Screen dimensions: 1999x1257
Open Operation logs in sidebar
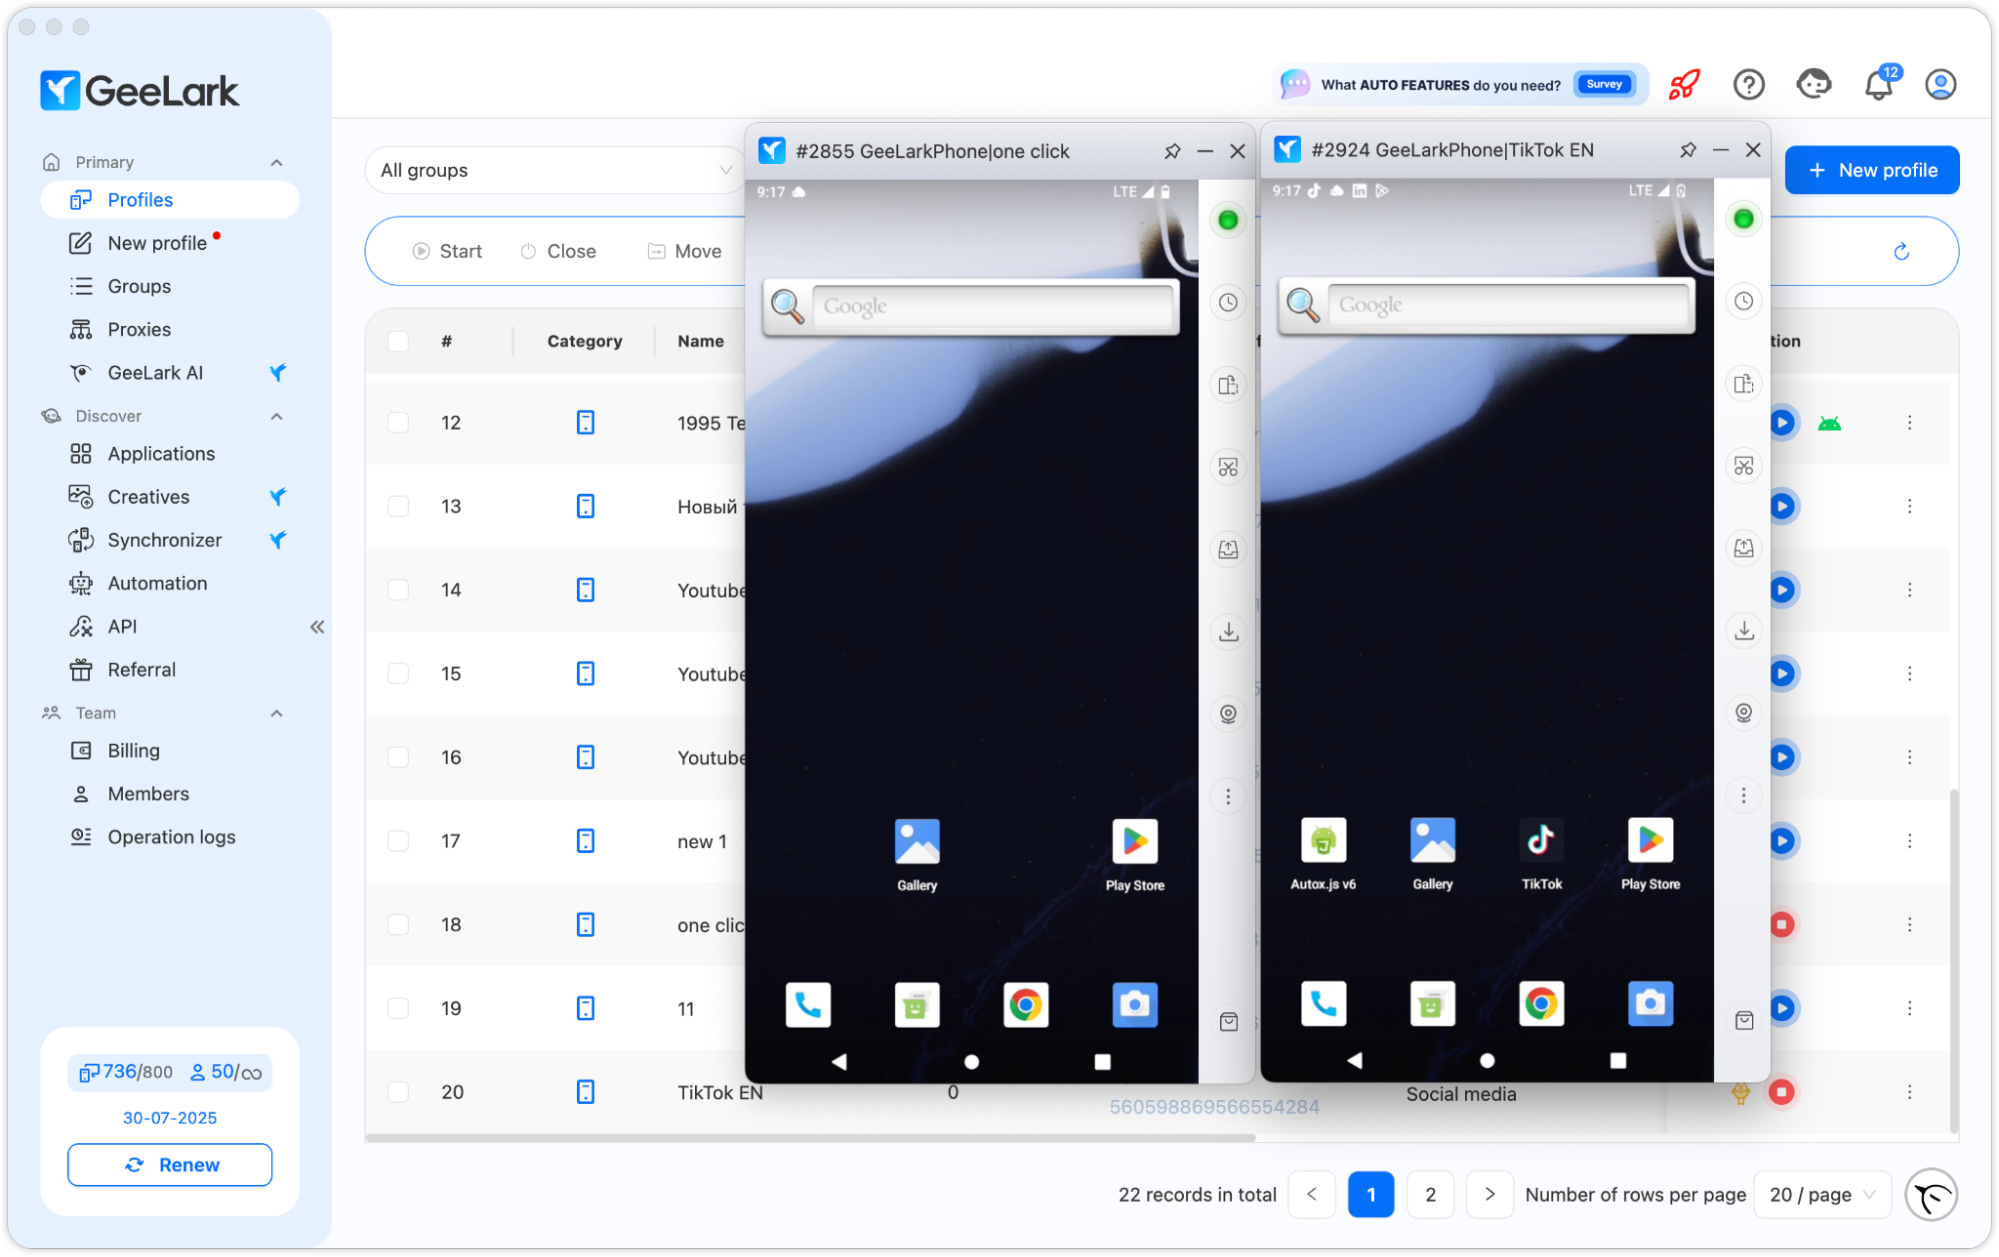coord(171,837)
